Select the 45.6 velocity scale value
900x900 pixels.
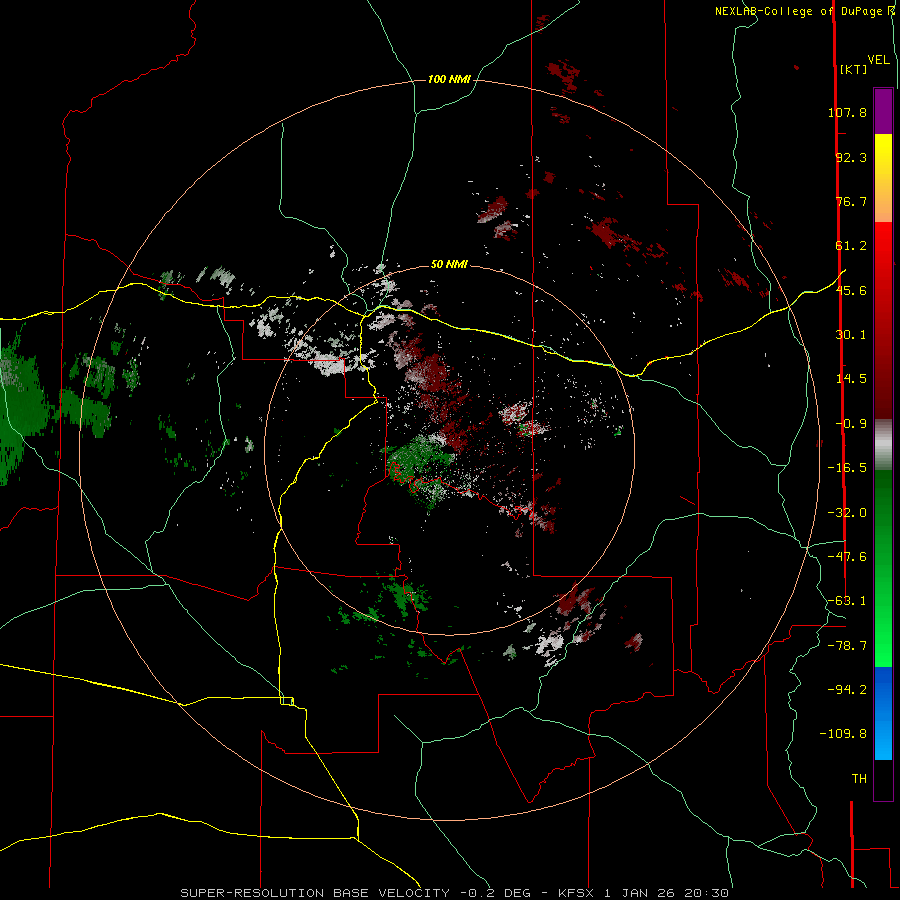(x=851, y=290)
